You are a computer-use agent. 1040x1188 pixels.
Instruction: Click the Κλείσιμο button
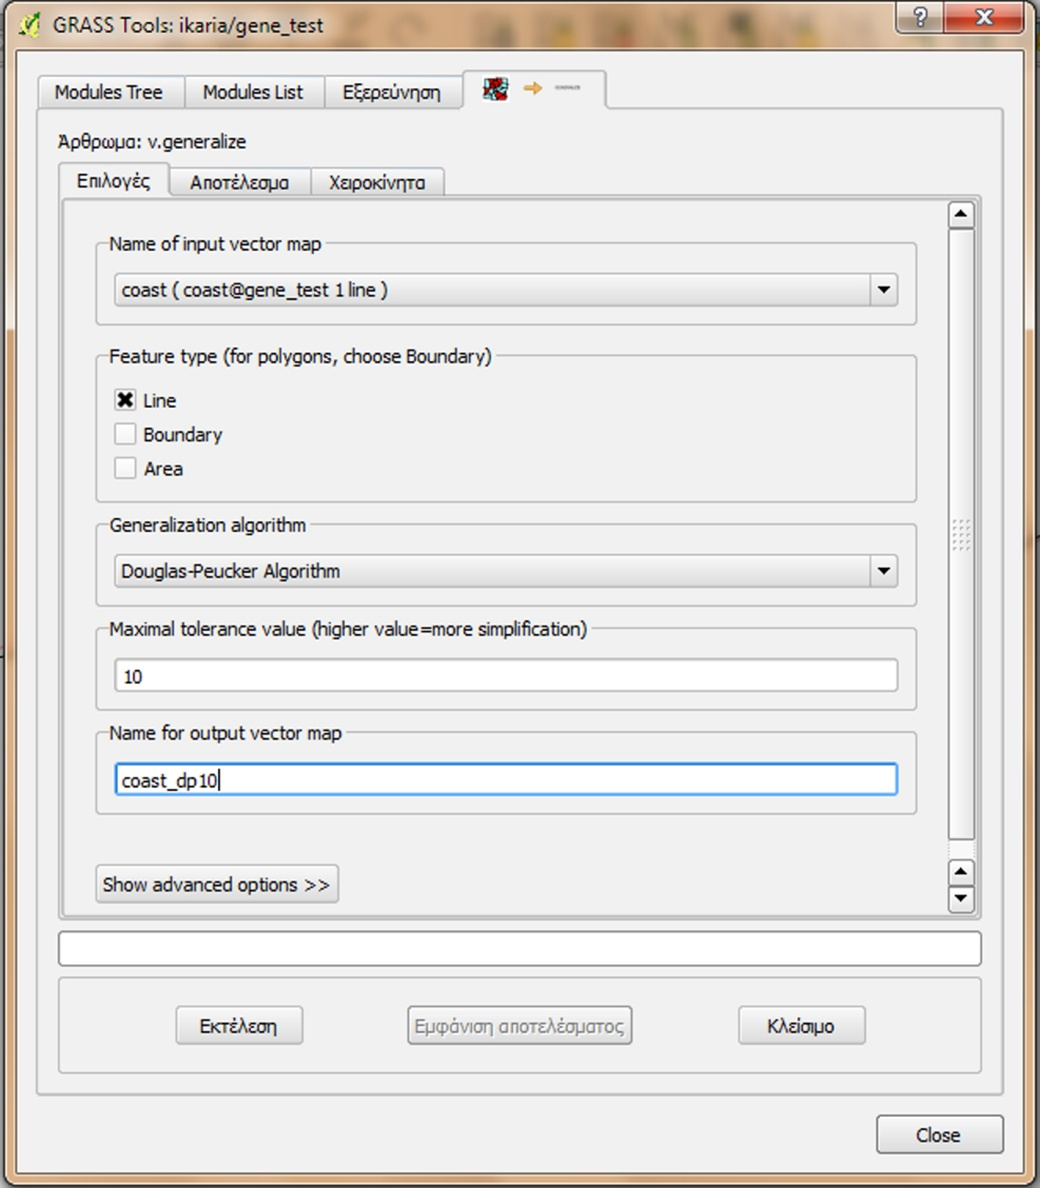tap(801, 1026)
